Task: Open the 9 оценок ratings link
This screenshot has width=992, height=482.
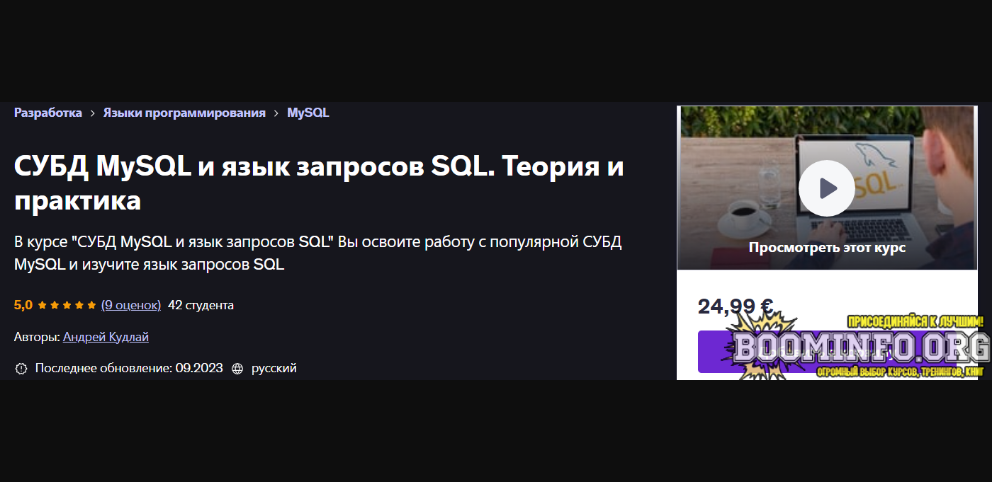Action: 131,306
